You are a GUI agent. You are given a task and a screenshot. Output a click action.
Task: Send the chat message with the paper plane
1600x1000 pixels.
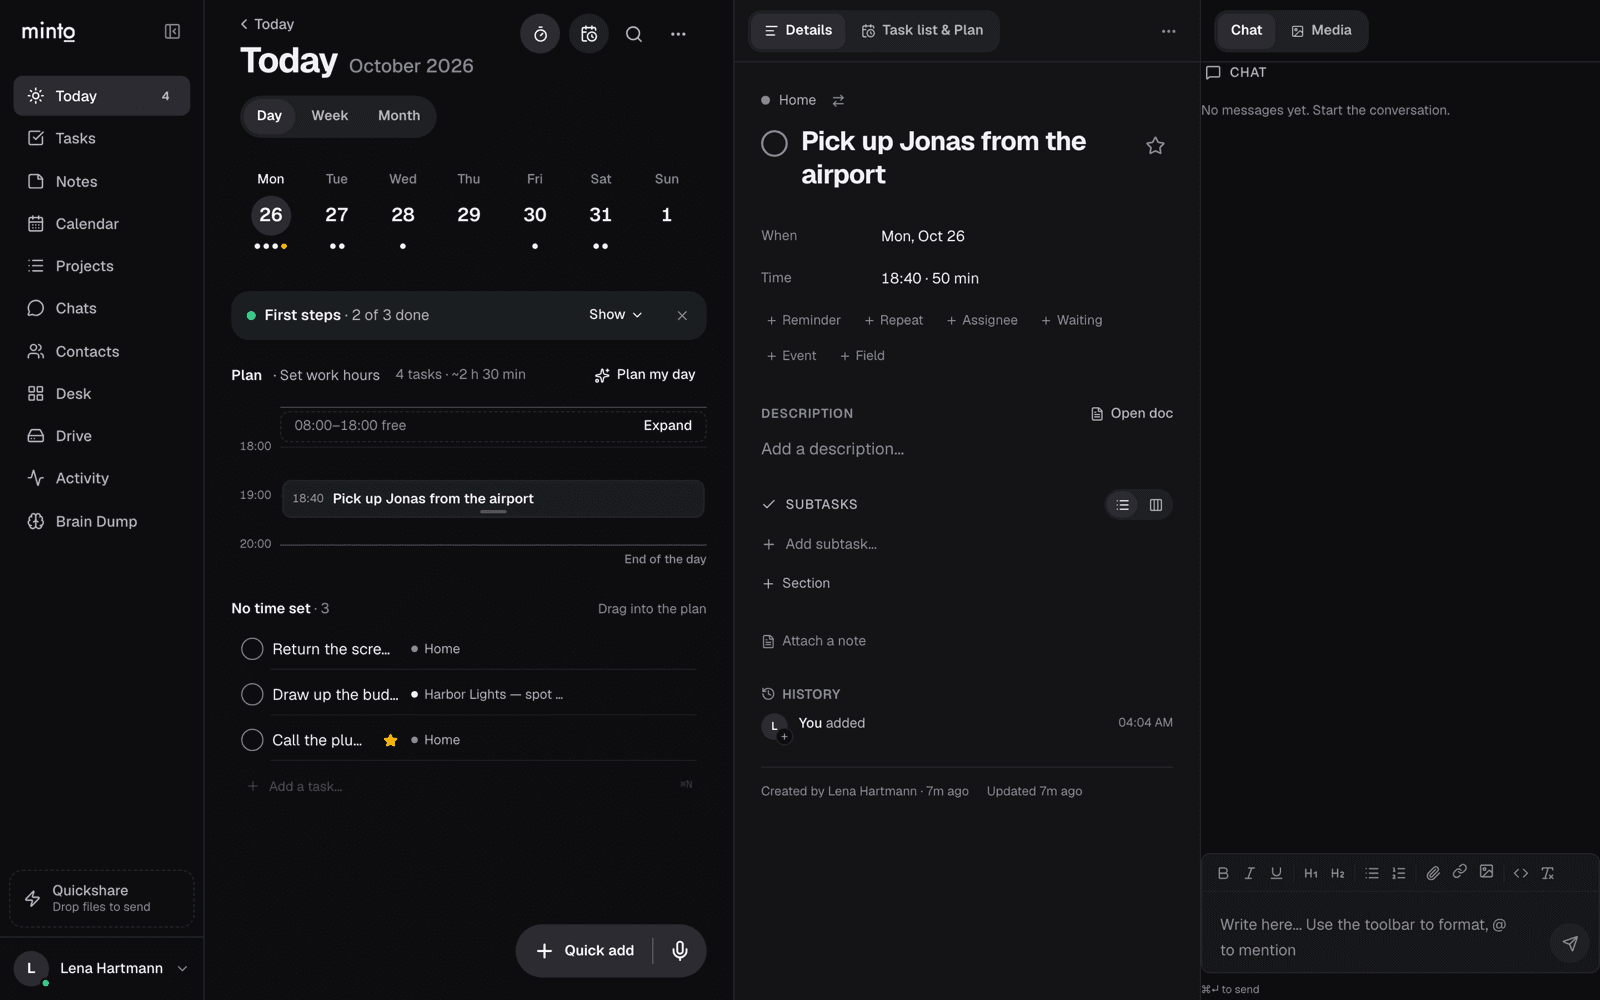[1570, 943]
